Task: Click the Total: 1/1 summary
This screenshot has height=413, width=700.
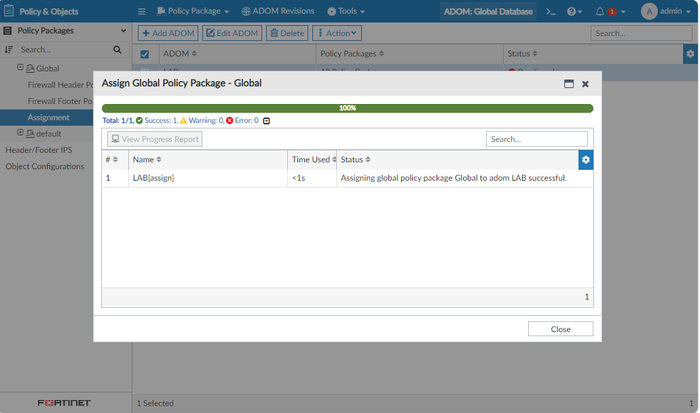Action: 118,121
